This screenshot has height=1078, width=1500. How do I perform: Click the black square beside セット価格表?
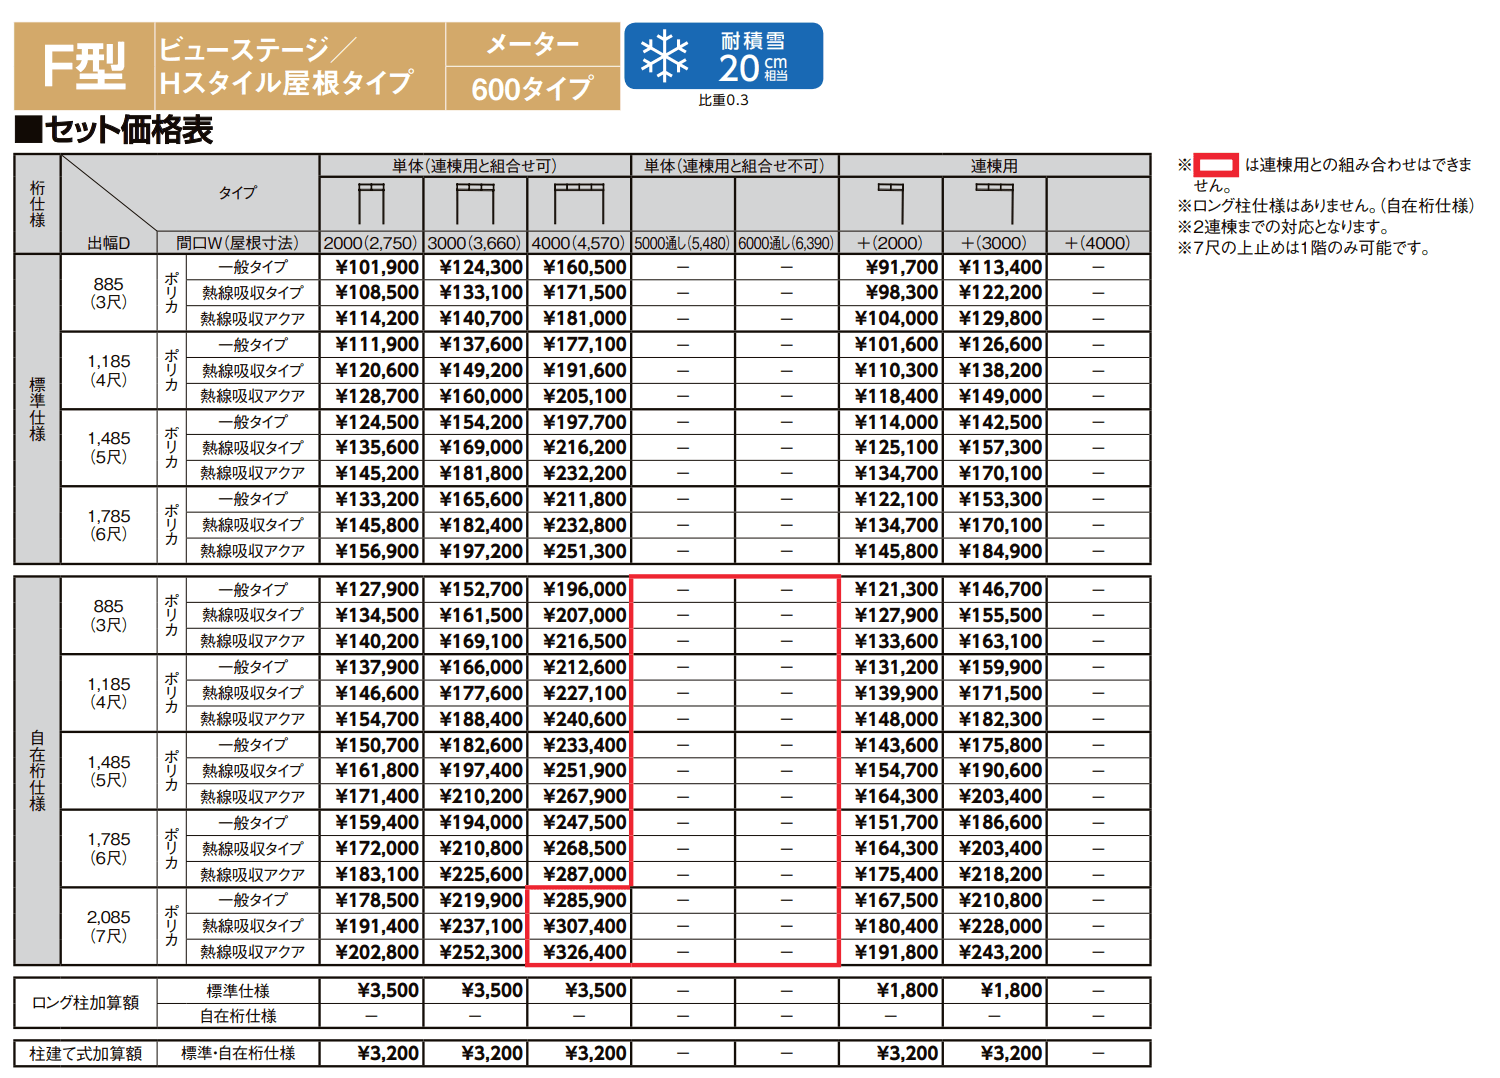pos(28,130)
